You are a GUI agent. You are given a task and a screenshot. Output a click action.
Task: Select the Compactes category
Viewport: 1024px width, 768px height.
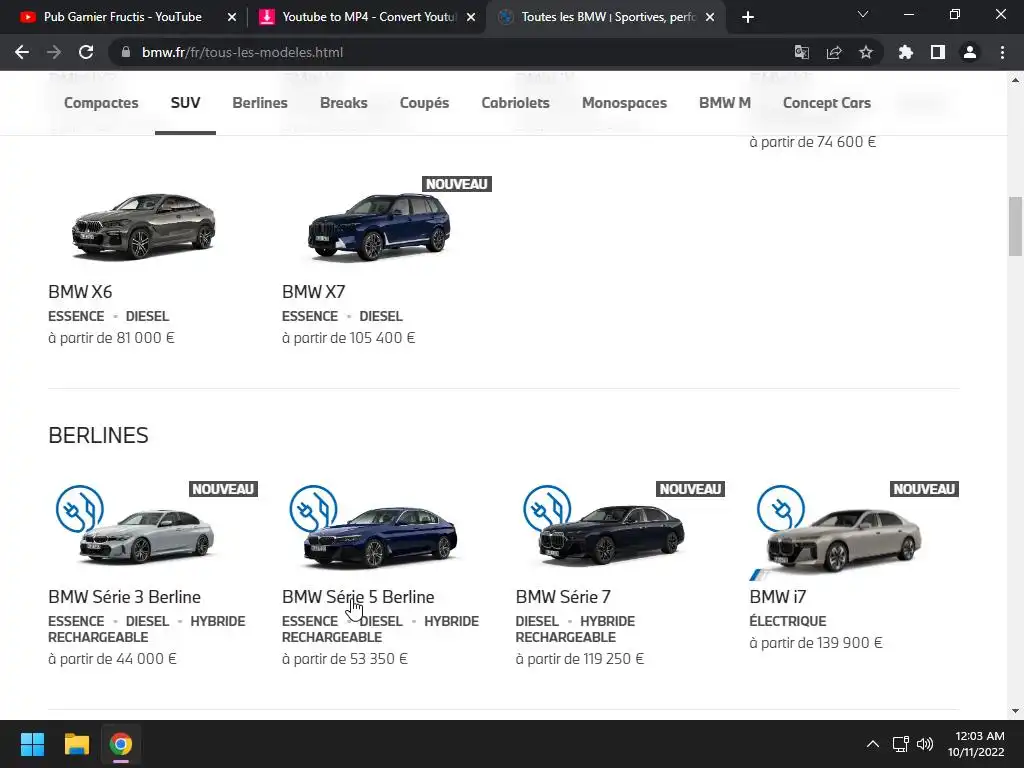[x=101, y=103]
